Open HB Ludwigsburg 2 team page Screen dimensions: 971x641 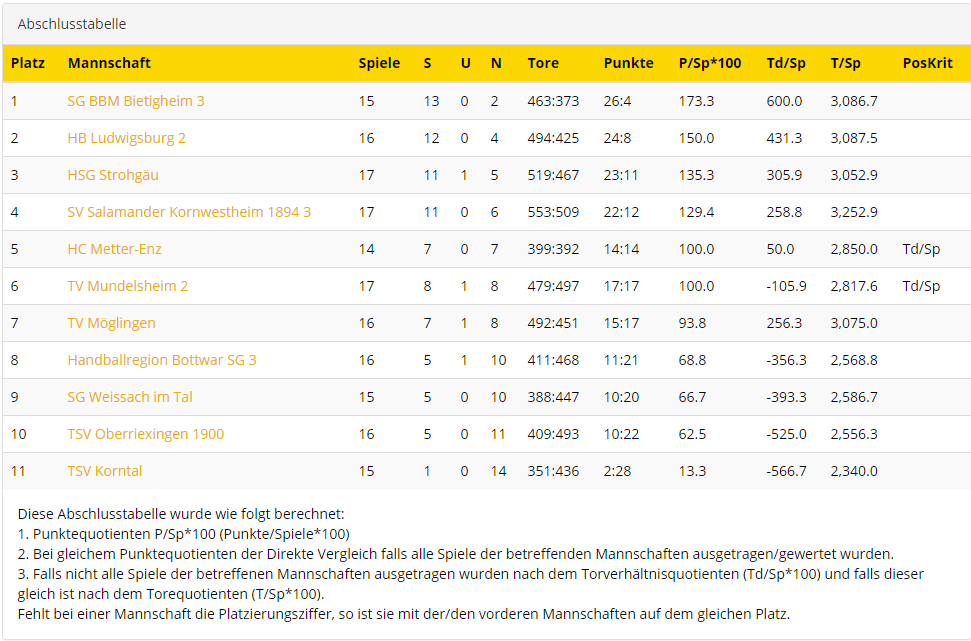pyautogui.click(x=126, y=138)
